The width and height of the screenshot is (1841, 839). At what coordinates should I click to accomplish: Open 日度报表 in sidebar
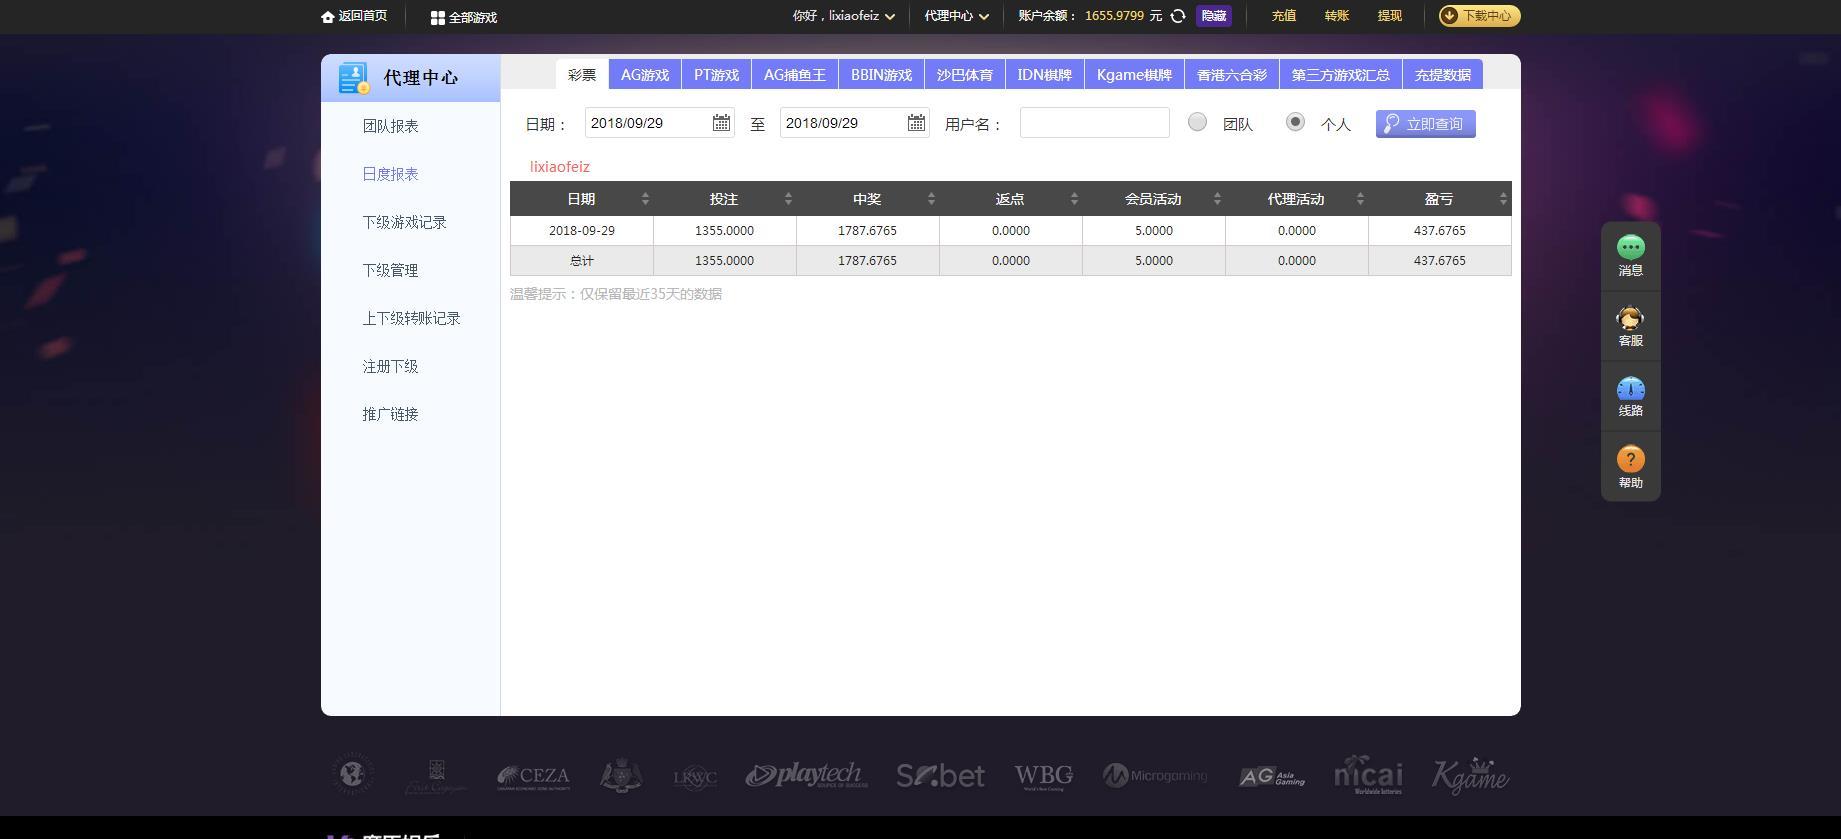click(391, 174)
